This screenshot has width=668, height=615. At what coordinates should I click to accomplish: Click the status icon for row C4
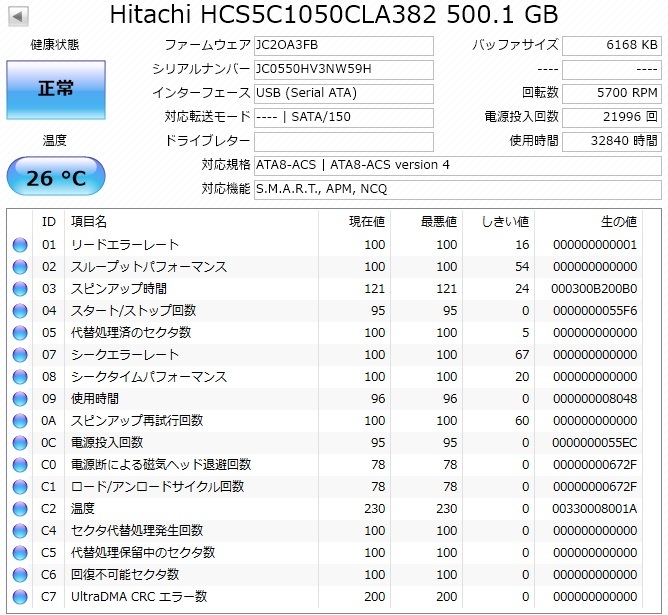(20, 531)
